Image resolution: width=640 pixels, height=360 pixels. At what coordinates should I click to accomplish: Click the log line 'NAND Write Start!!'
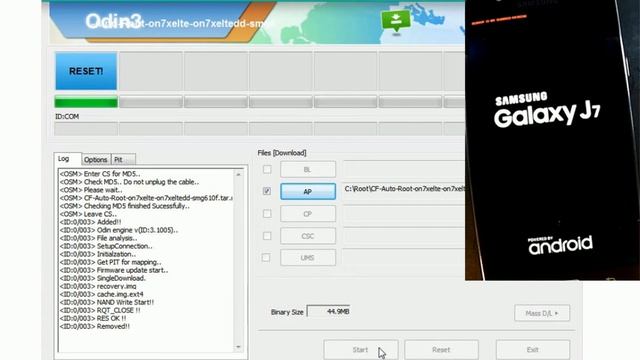pos(107,302)
